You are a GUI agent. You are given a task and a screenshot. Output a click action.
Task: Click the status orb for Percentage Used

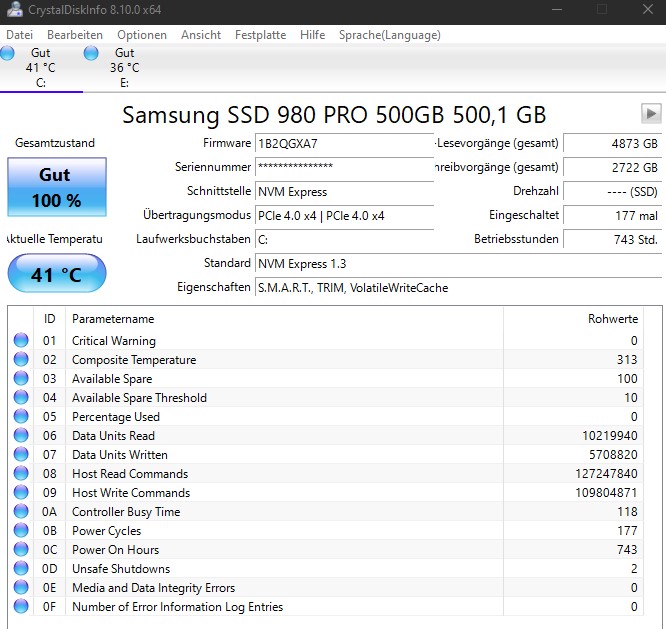pyautogui.click(x=21, y=416)
